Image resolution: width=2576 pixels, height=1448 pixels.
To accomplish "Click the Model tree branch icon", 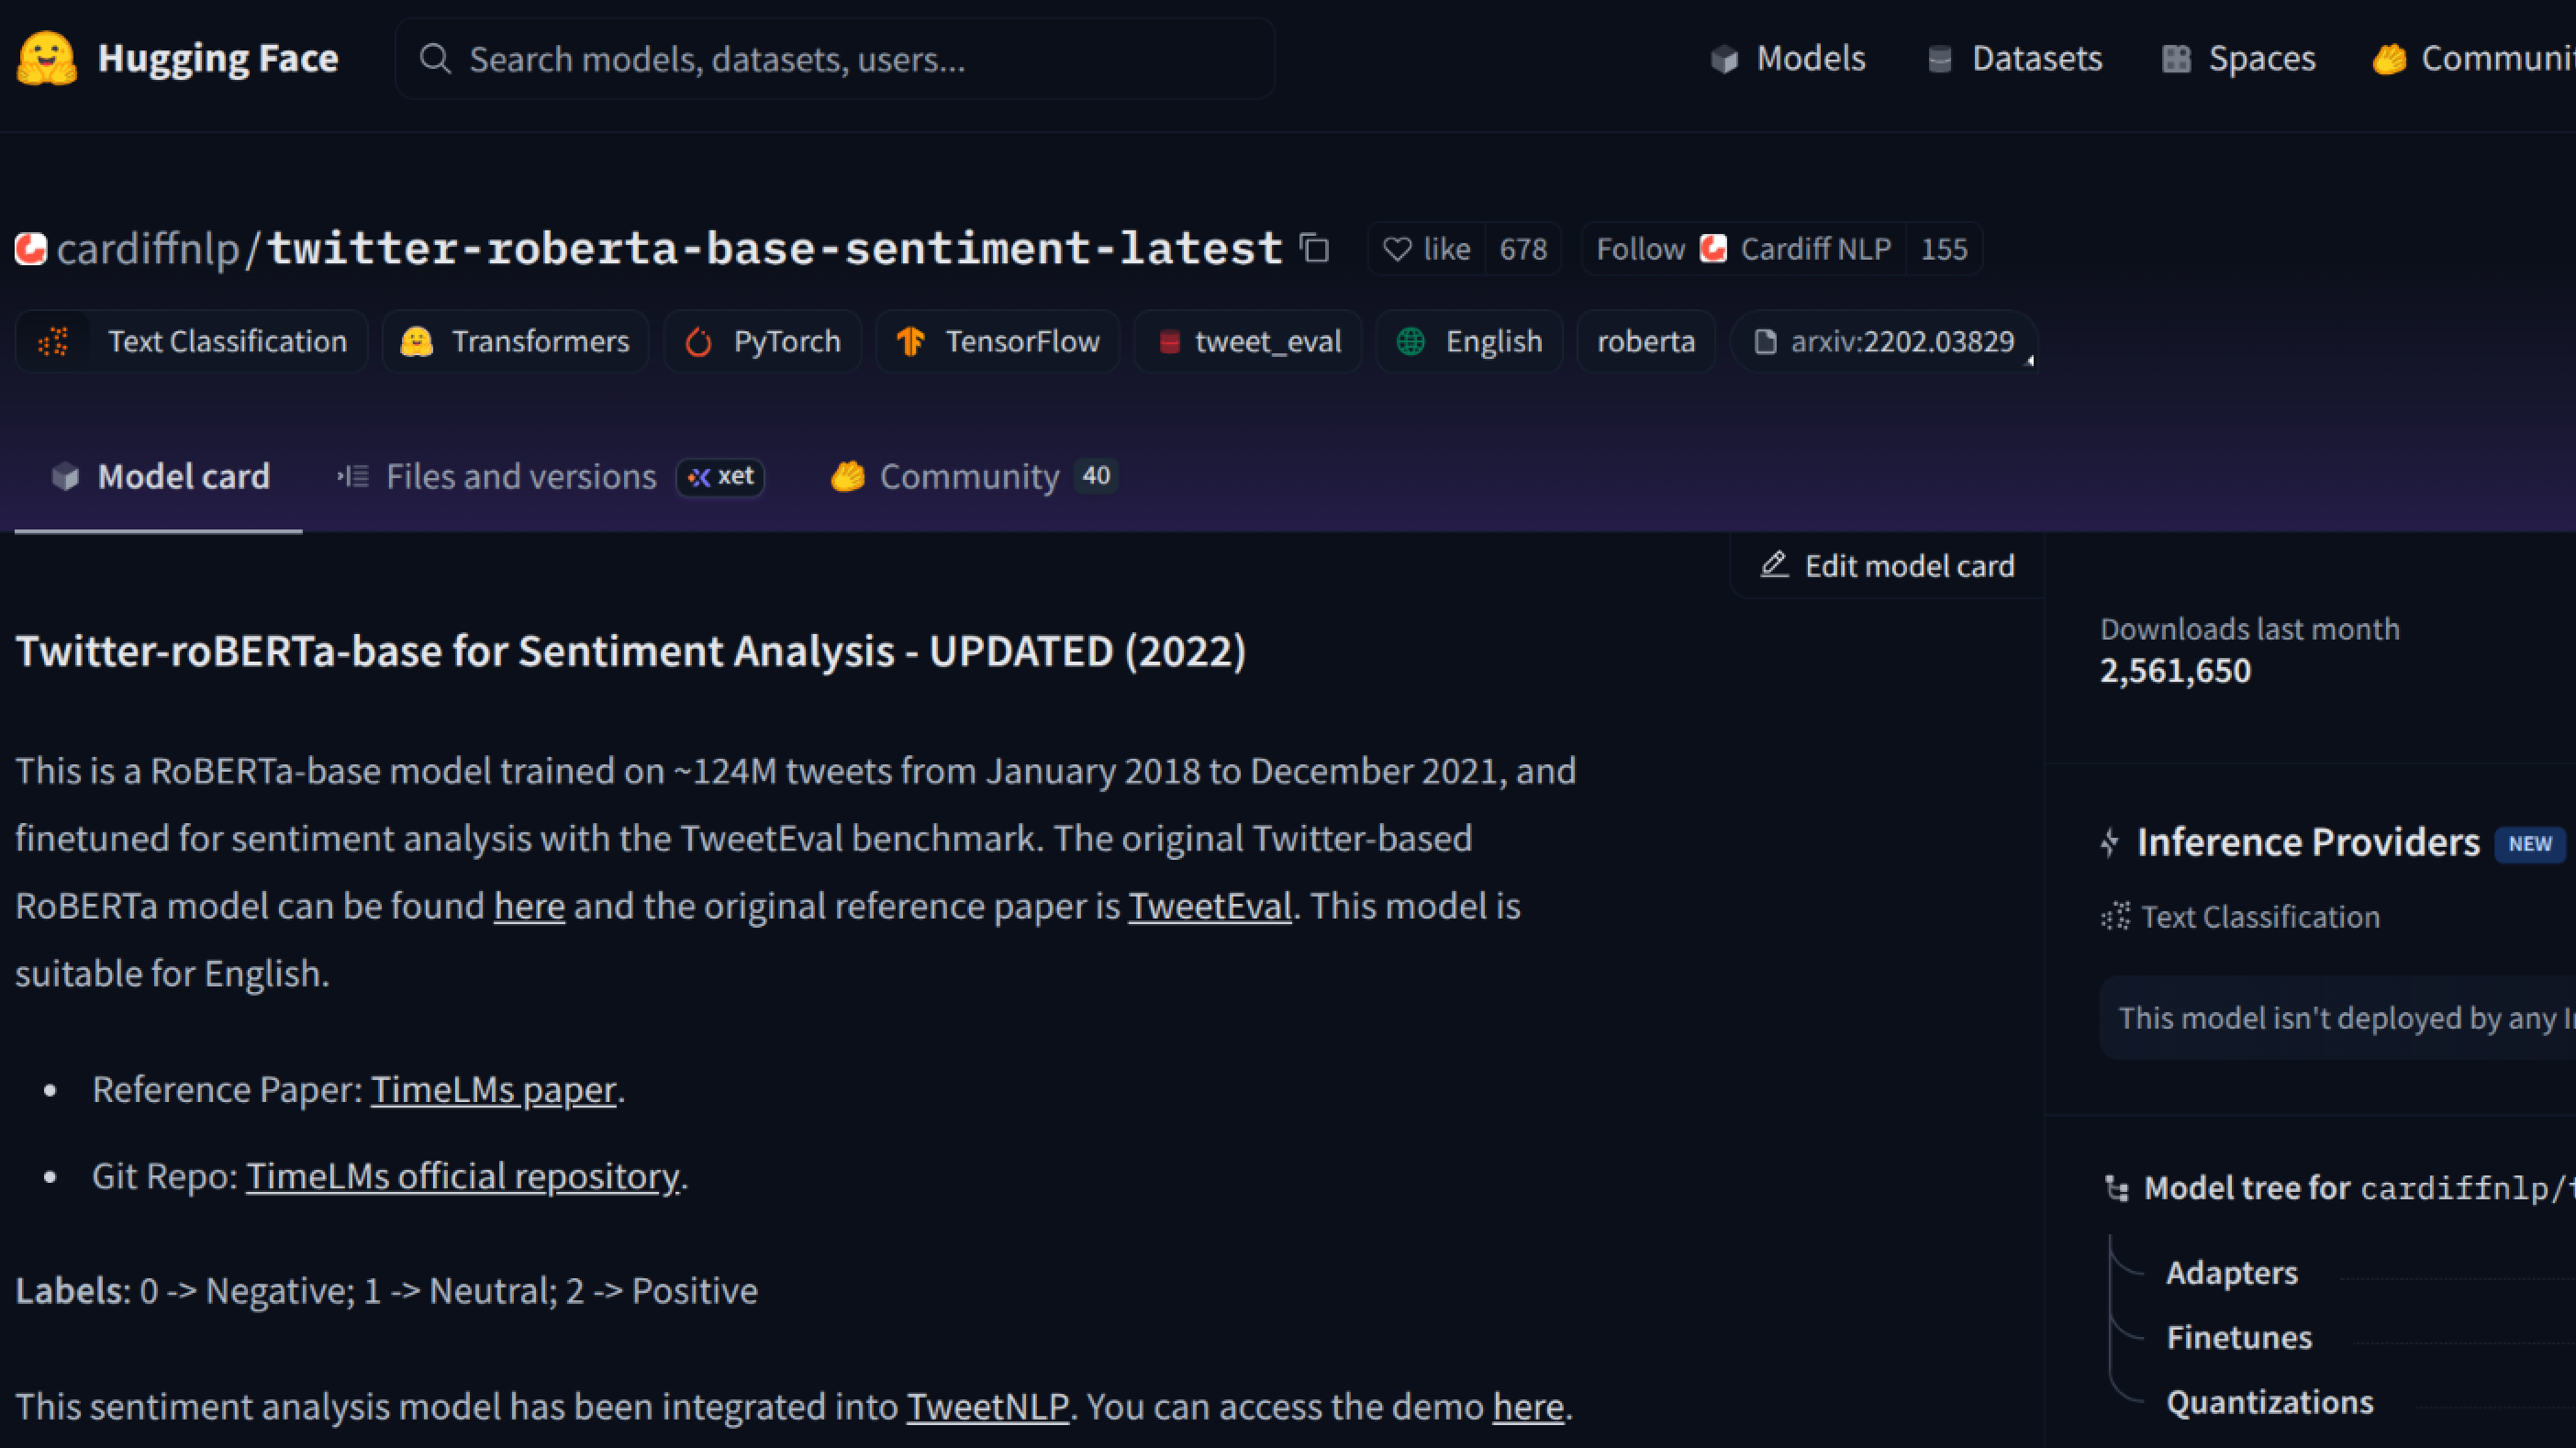I will coord(2117,1188).
